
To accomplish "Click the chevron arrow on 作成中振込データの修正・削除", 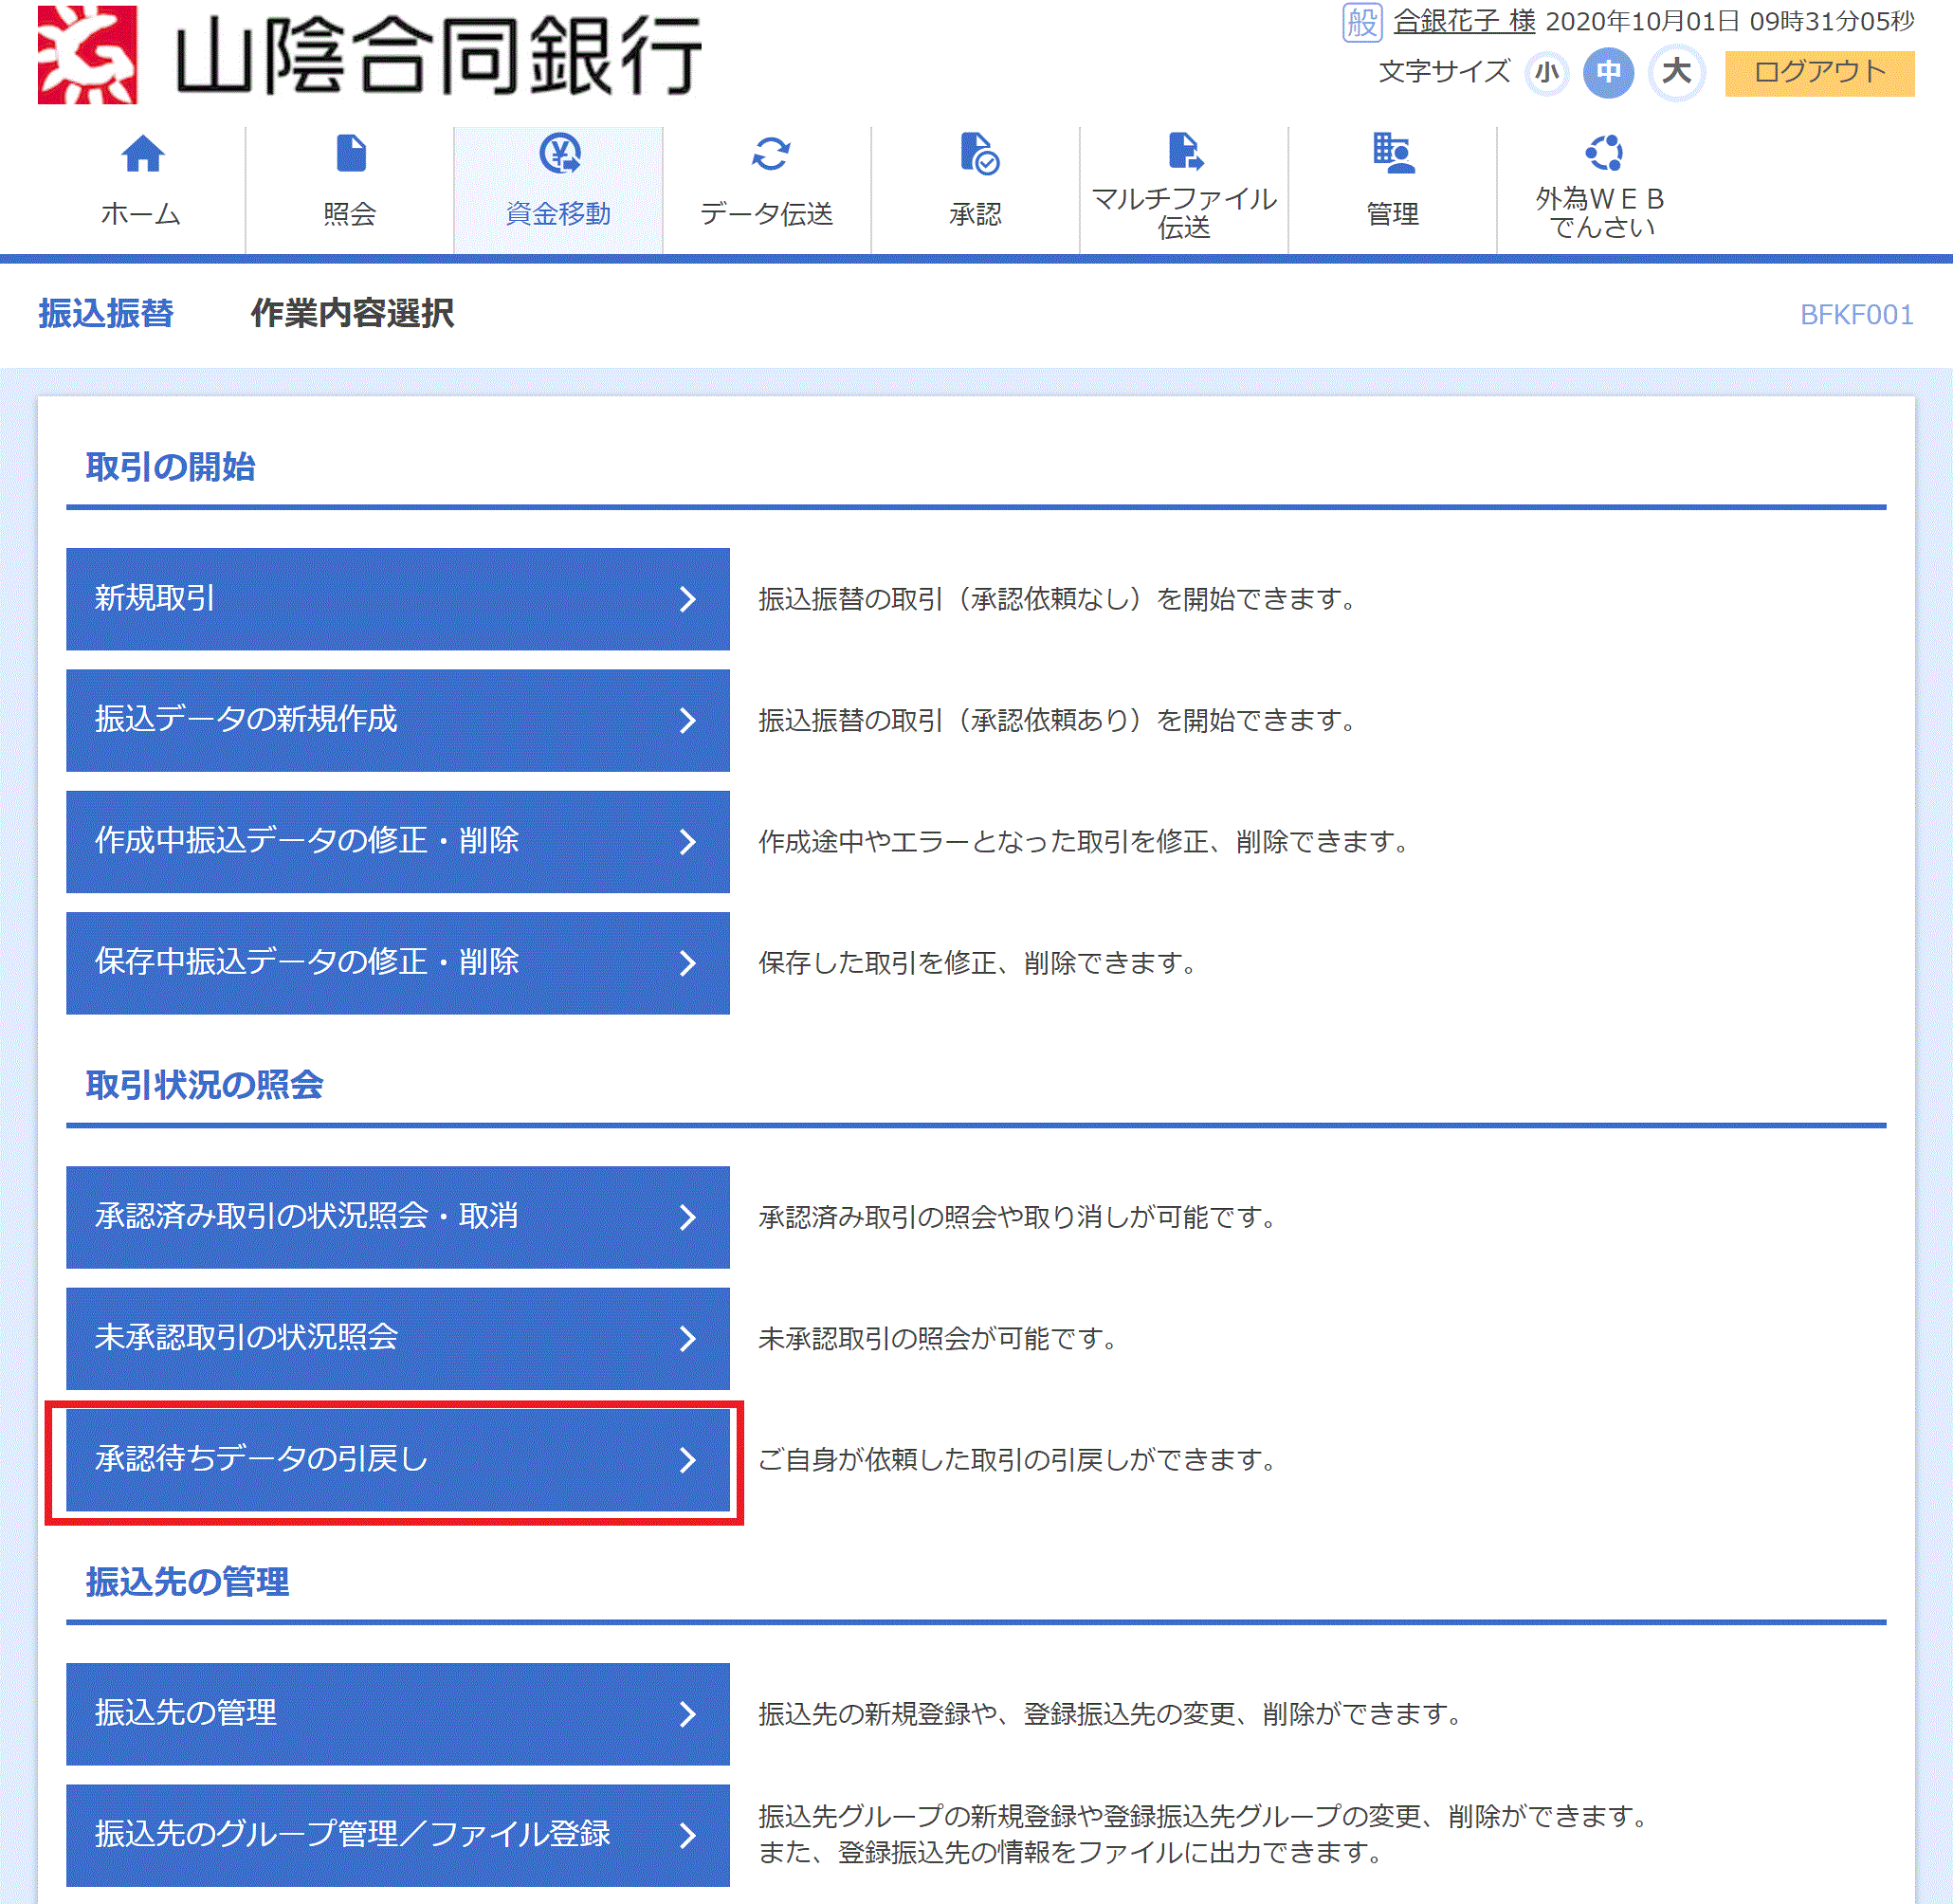I will (687, 842).
